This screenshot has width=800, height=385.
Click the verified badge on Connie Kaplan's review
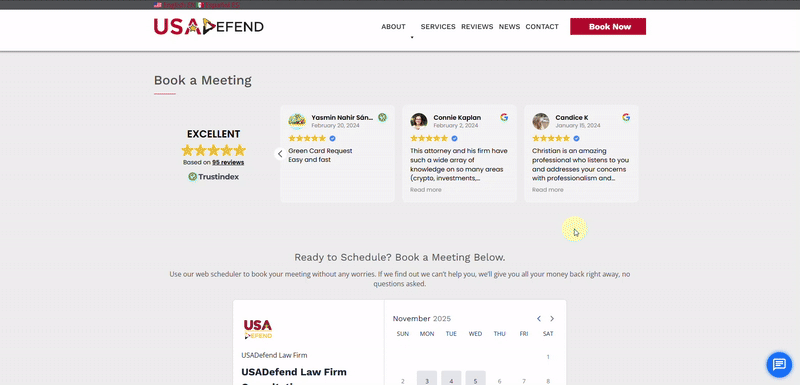pyautogui.click(x=455, y=138)
